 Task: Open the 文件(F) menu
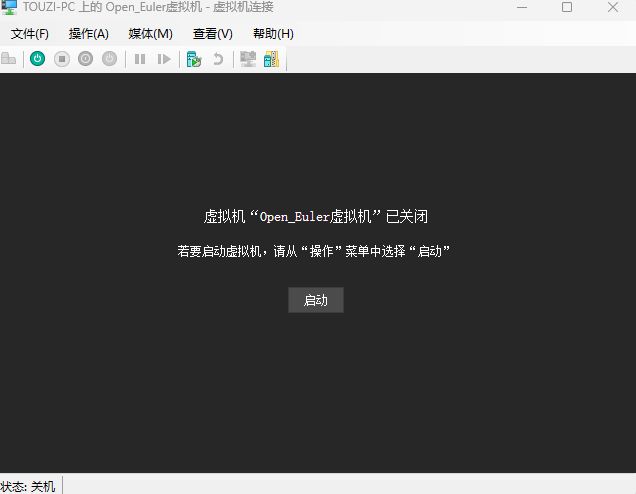pos(30,34)
